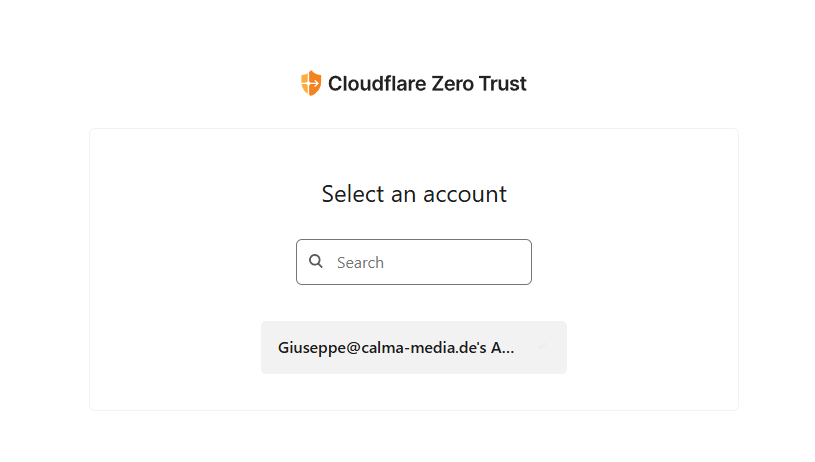Viewport: 815px width, 462px height.
Task: Click the orange Cloudflare shield logo
Action: point(311,83)
